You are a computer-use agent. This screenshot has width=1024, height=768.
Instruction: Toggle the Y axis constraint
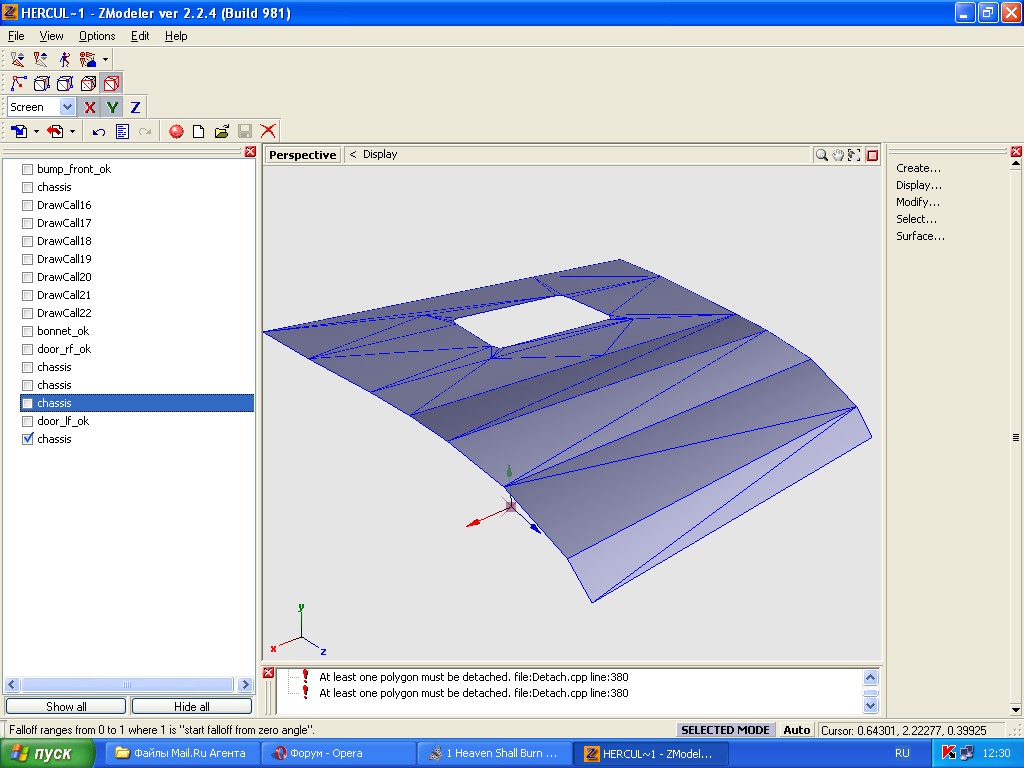click(112, 107)
